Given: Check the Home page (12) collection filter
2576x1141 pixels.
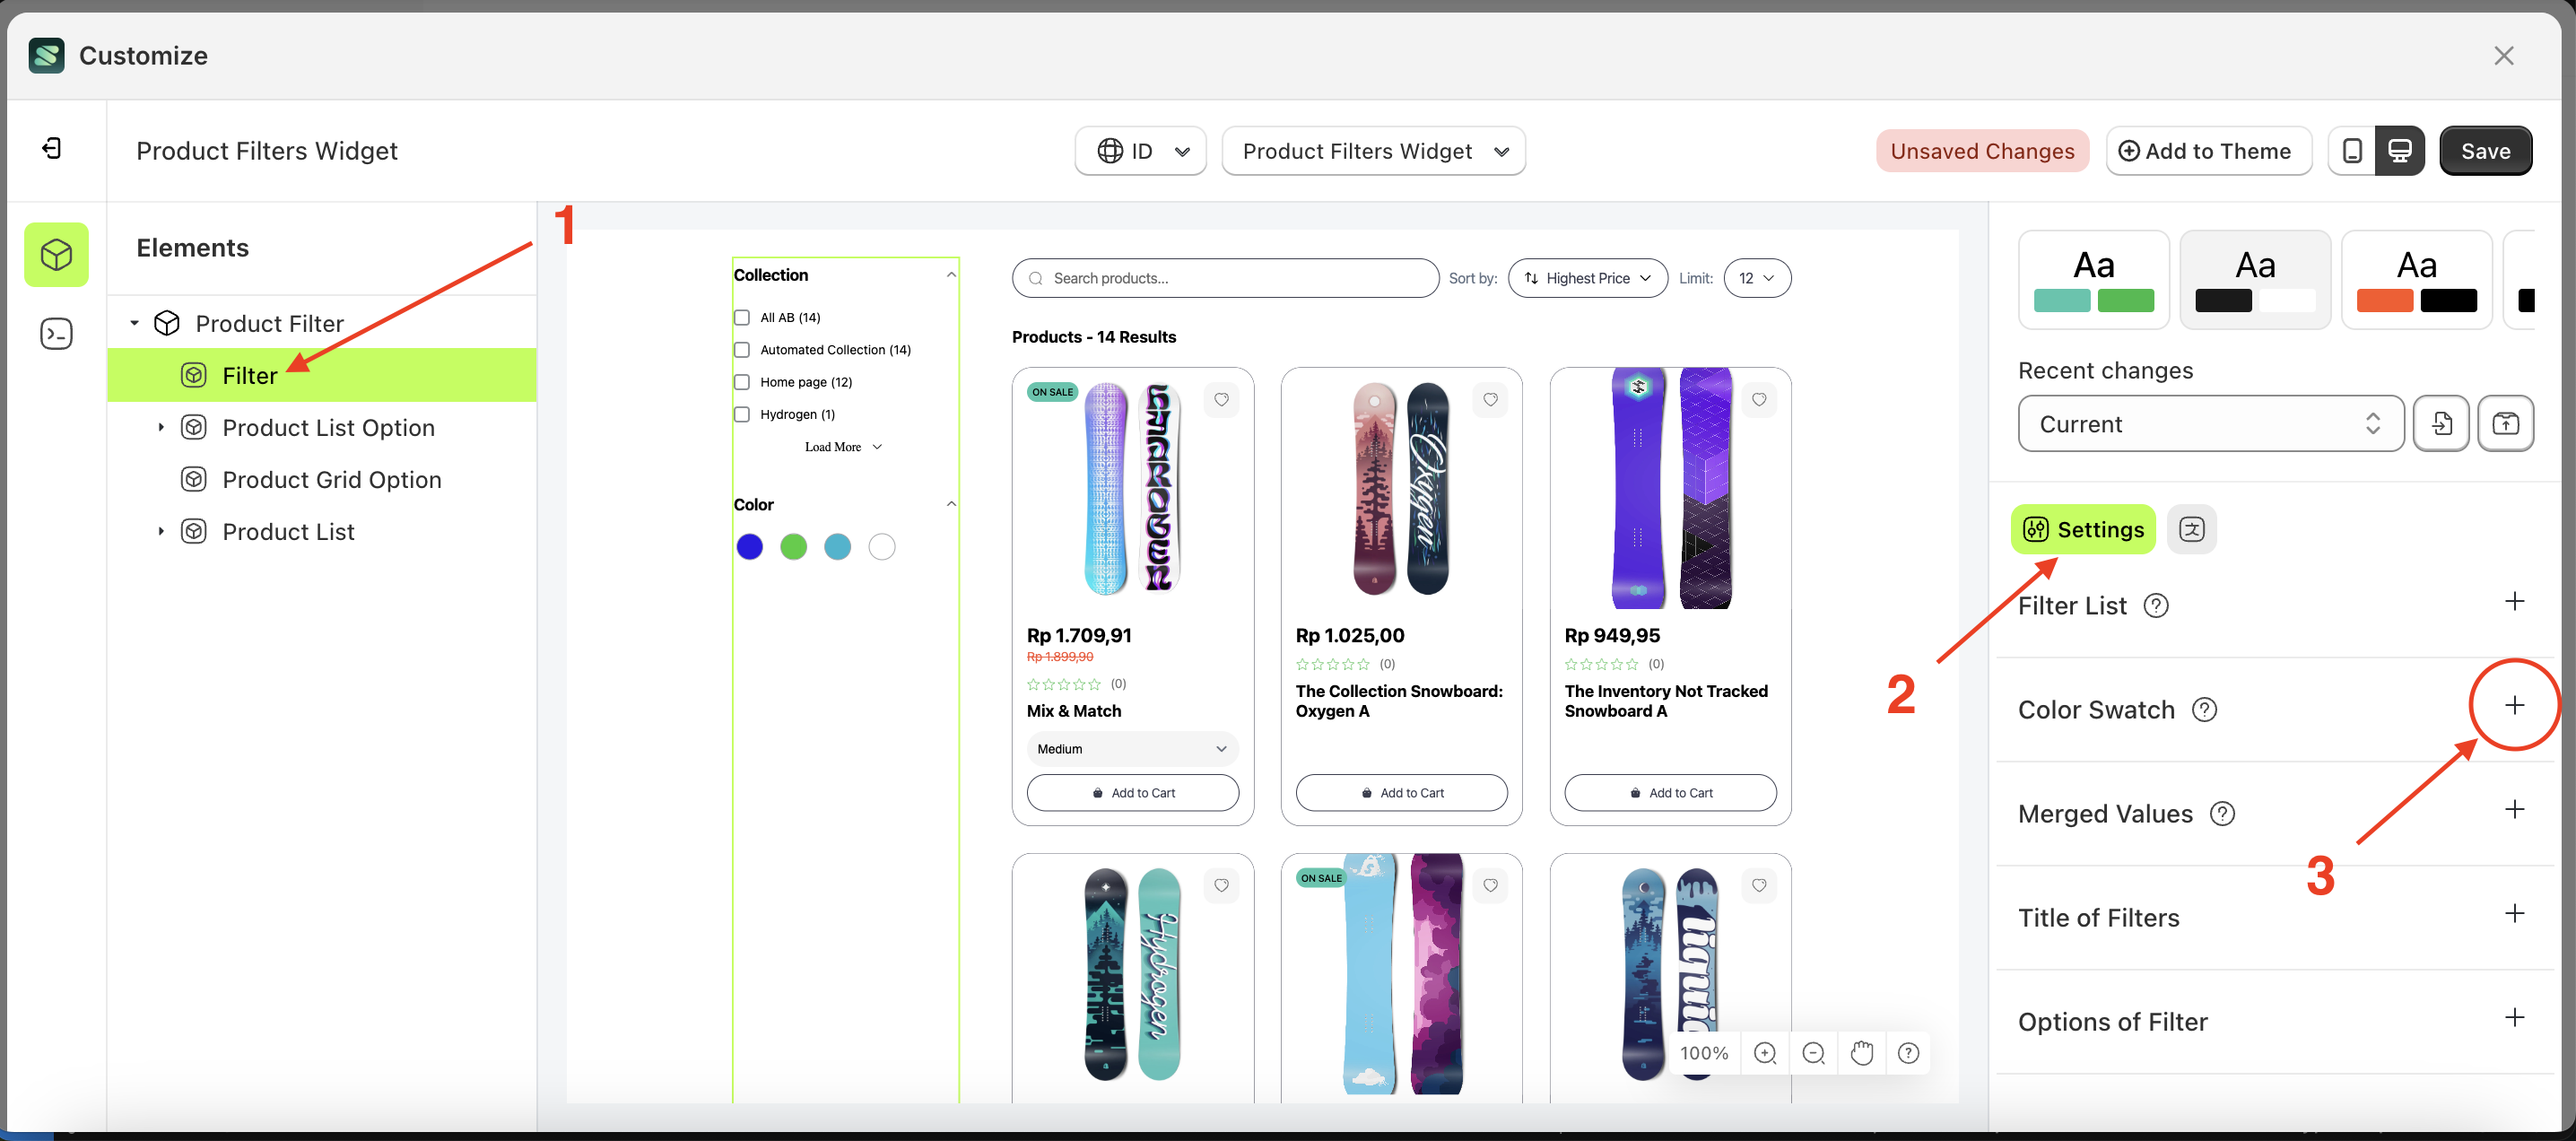Looking at the screenshot, I should (x=741, y=381).
